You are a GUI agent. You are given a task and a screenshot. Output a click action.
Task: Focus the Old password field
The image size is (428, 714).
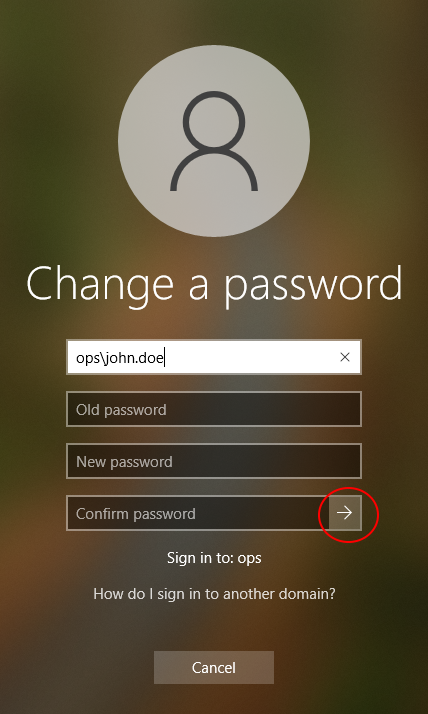pyautogui.click(x=214, y=409)
